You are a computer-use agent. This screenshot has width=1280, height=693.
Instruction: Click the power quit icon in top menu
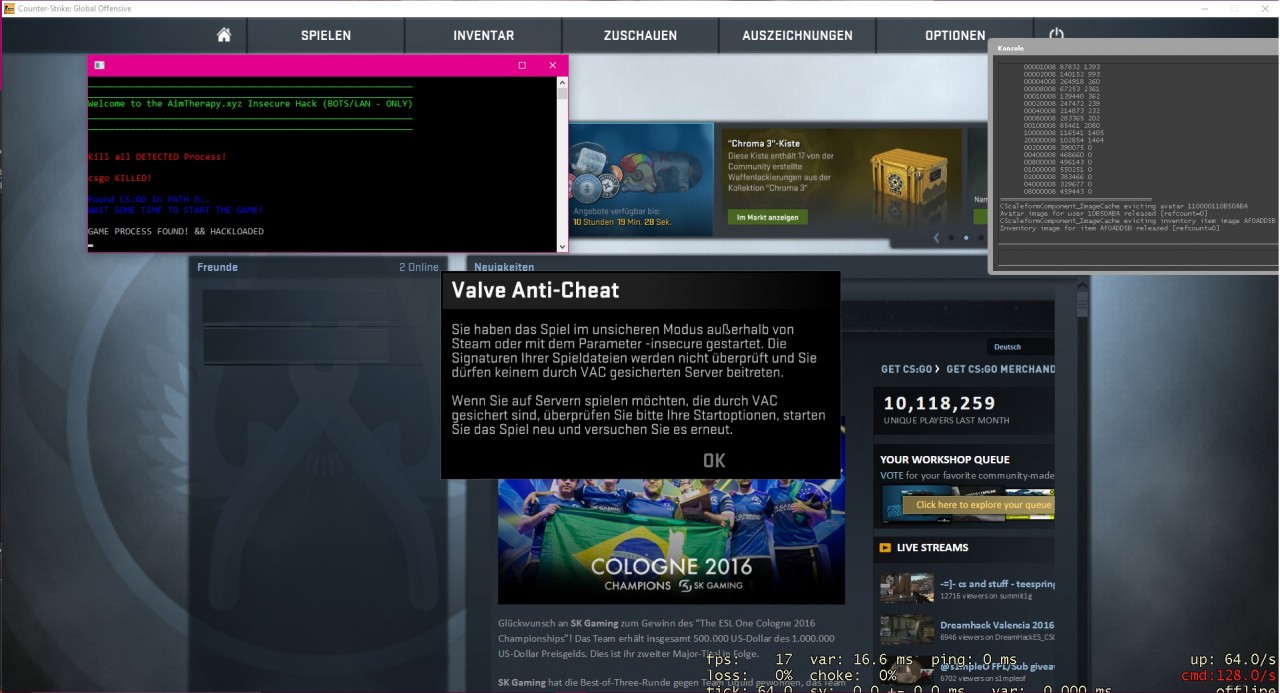click(1056, 35)
